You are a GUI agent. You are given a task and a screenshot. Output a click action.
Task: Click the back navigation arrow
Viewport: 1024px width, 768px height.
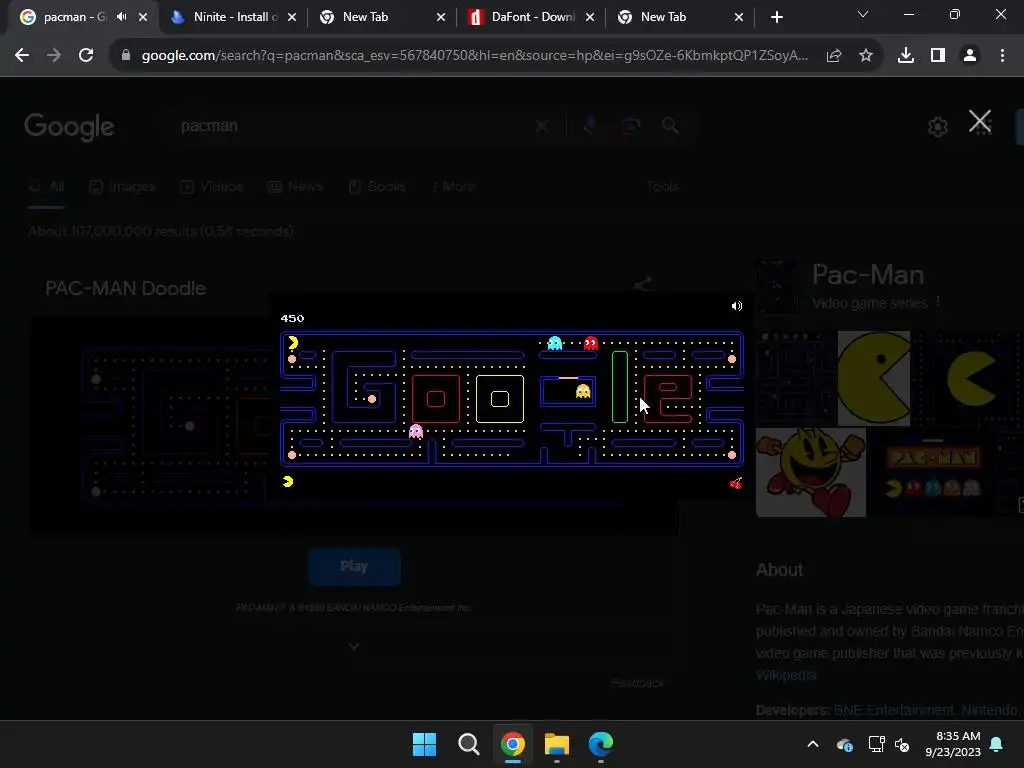point(22,56)
